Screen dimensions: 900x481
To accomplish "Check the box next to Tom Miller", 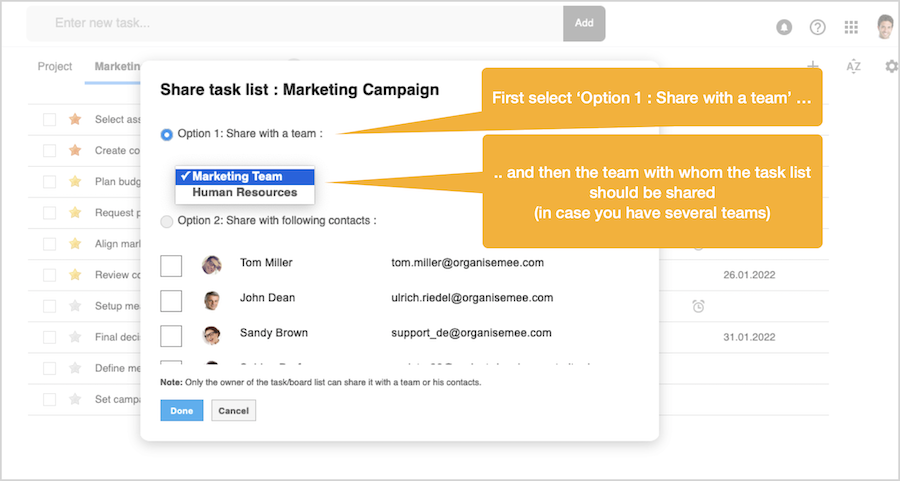I will pos(171,265).
